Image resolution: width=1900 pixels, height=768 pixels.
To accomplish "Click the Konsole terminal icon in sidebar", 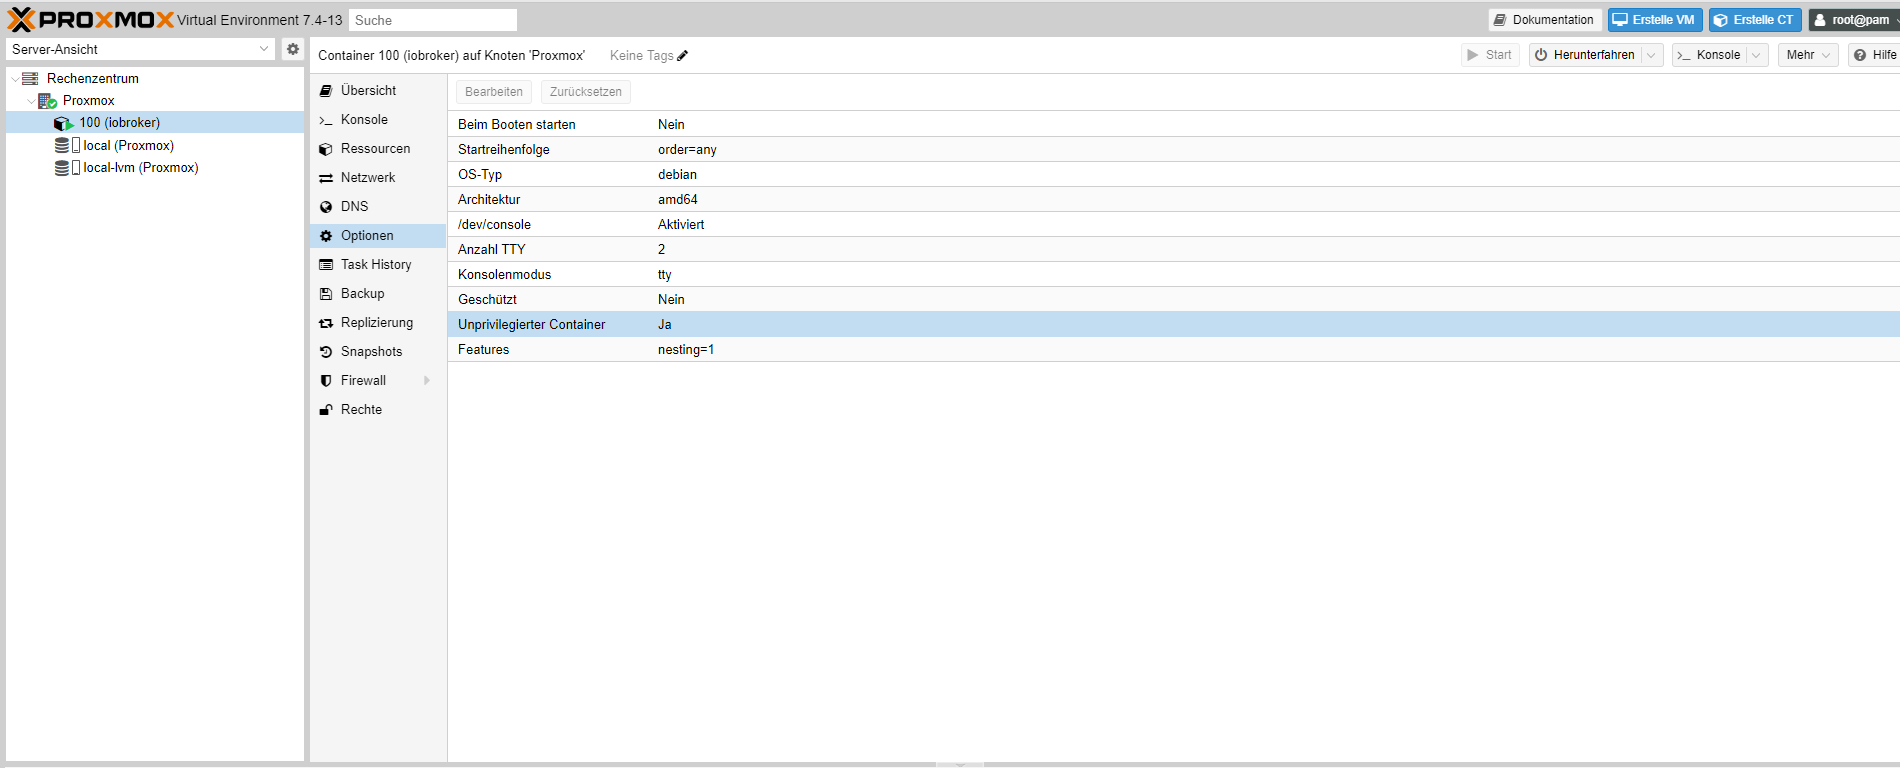I will (x=326, y=120).
